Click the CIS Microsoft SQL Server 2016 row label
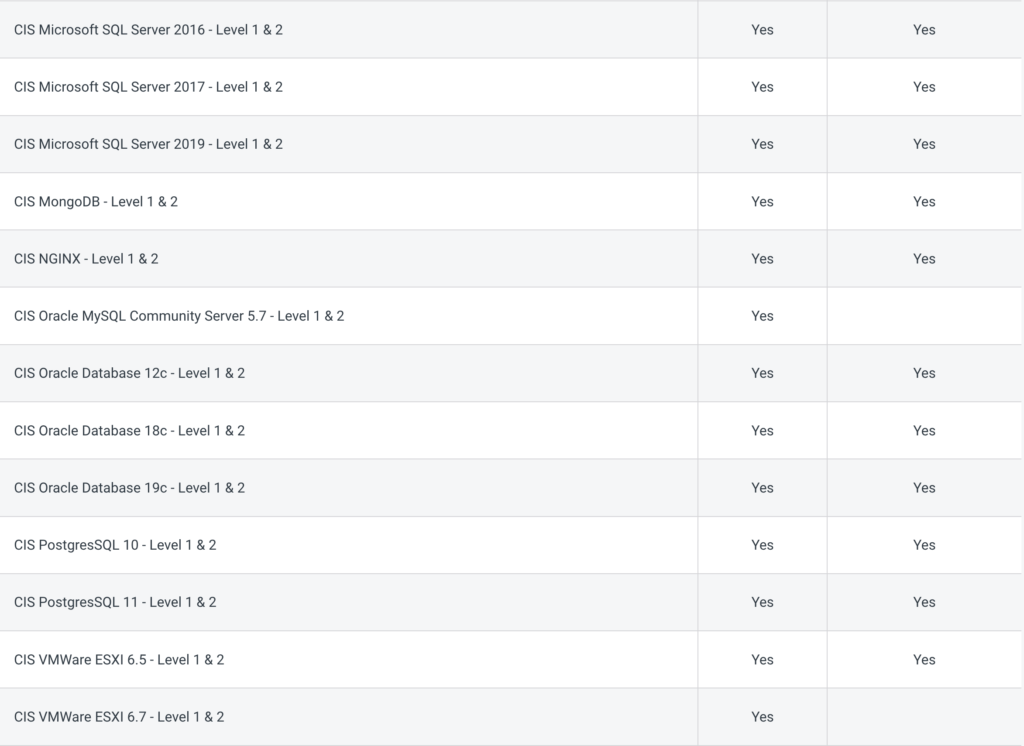Screen dimensions: 1024x746 [x=148, y=30]
